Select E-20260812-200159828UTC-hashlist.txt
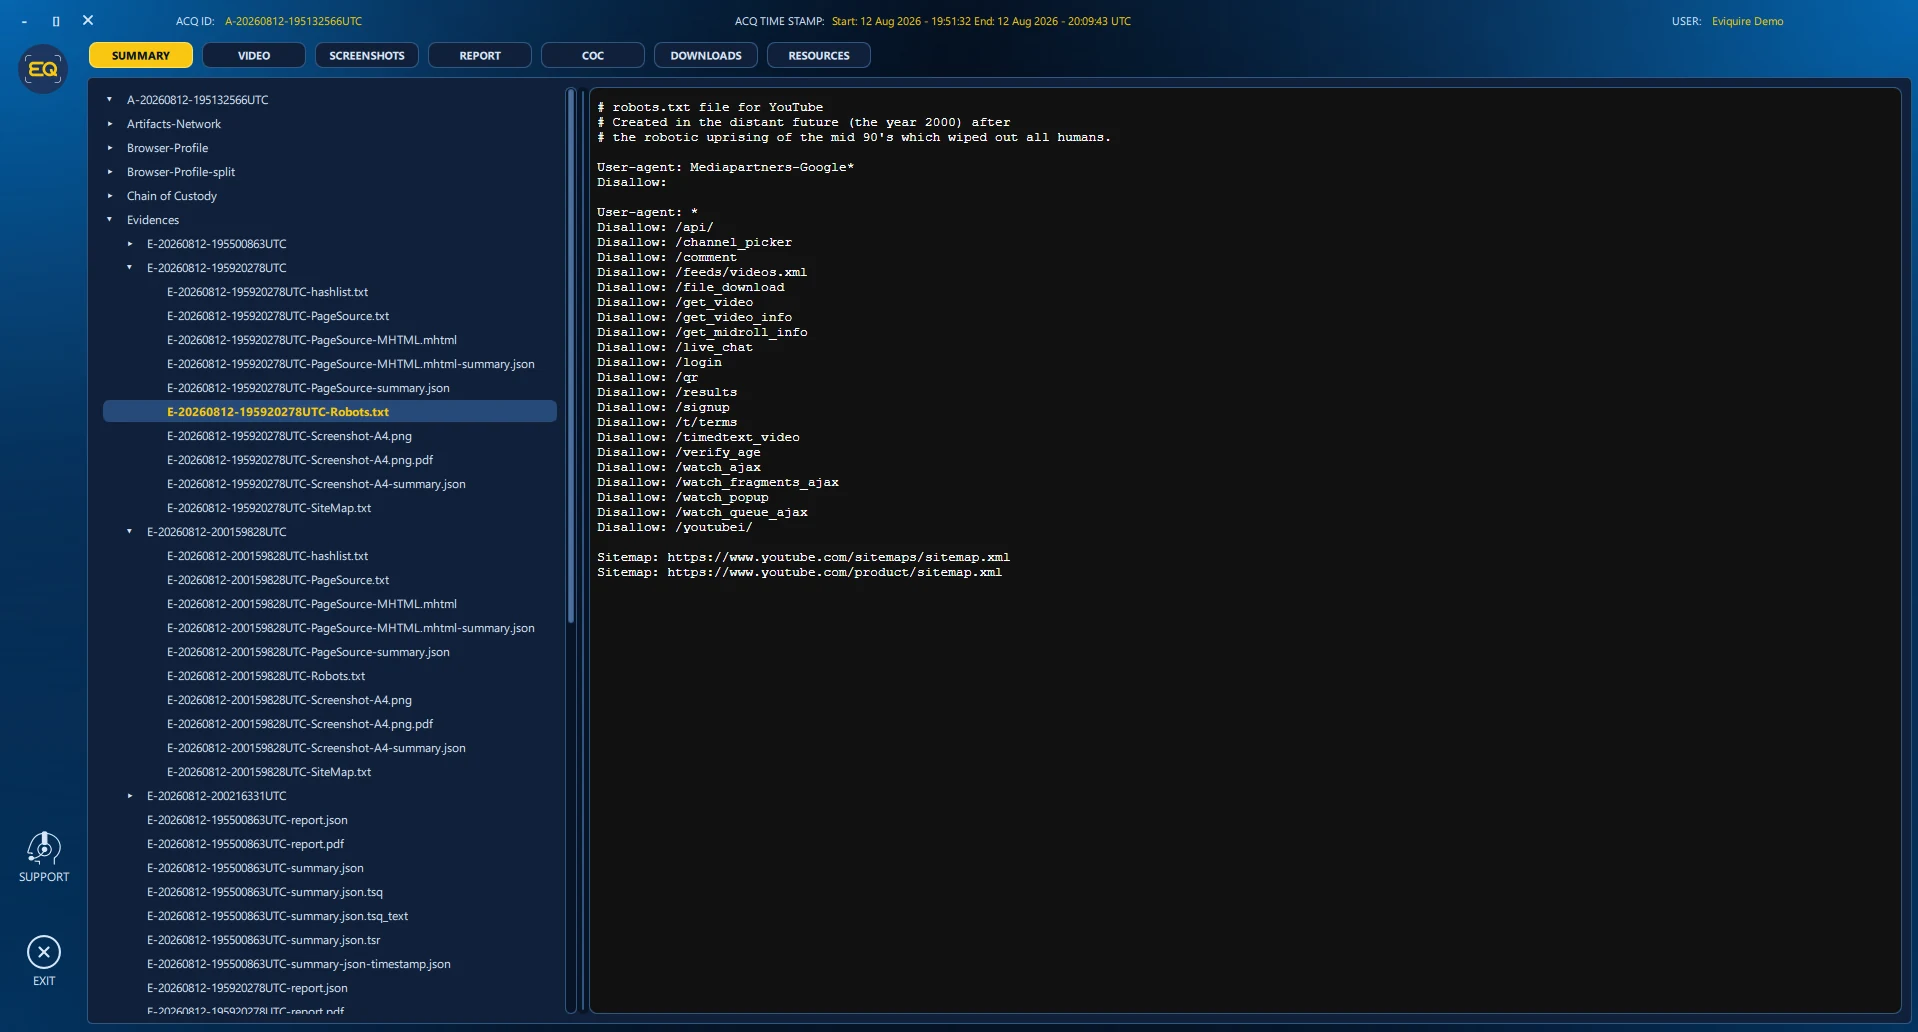The width and height of the screenshot is (1918, 1032). (x=267, y=556)
